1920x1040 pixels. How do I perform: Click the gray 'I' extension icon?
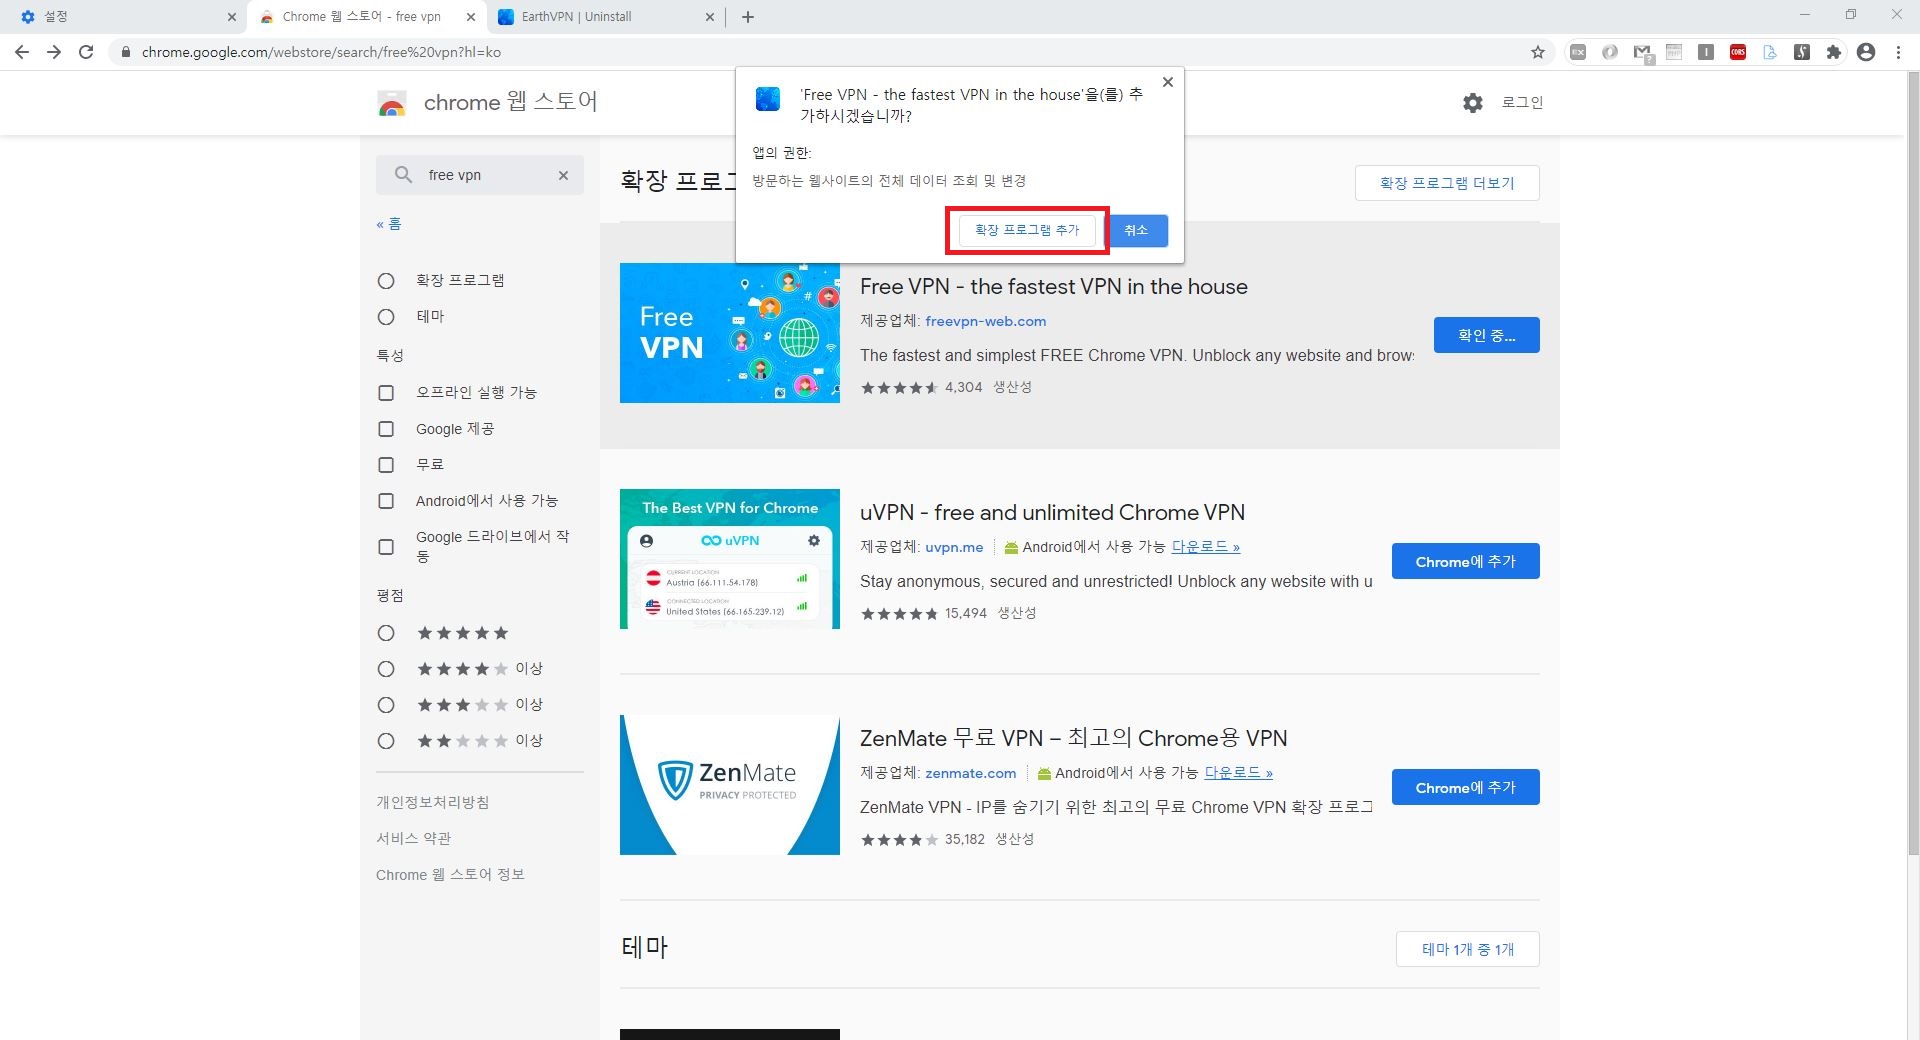click(x=1706, y=52)
